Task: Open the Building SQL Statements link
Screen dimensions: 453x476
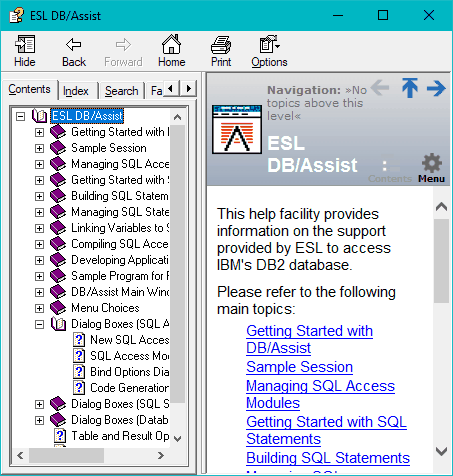Action: (x=328, y=458)
